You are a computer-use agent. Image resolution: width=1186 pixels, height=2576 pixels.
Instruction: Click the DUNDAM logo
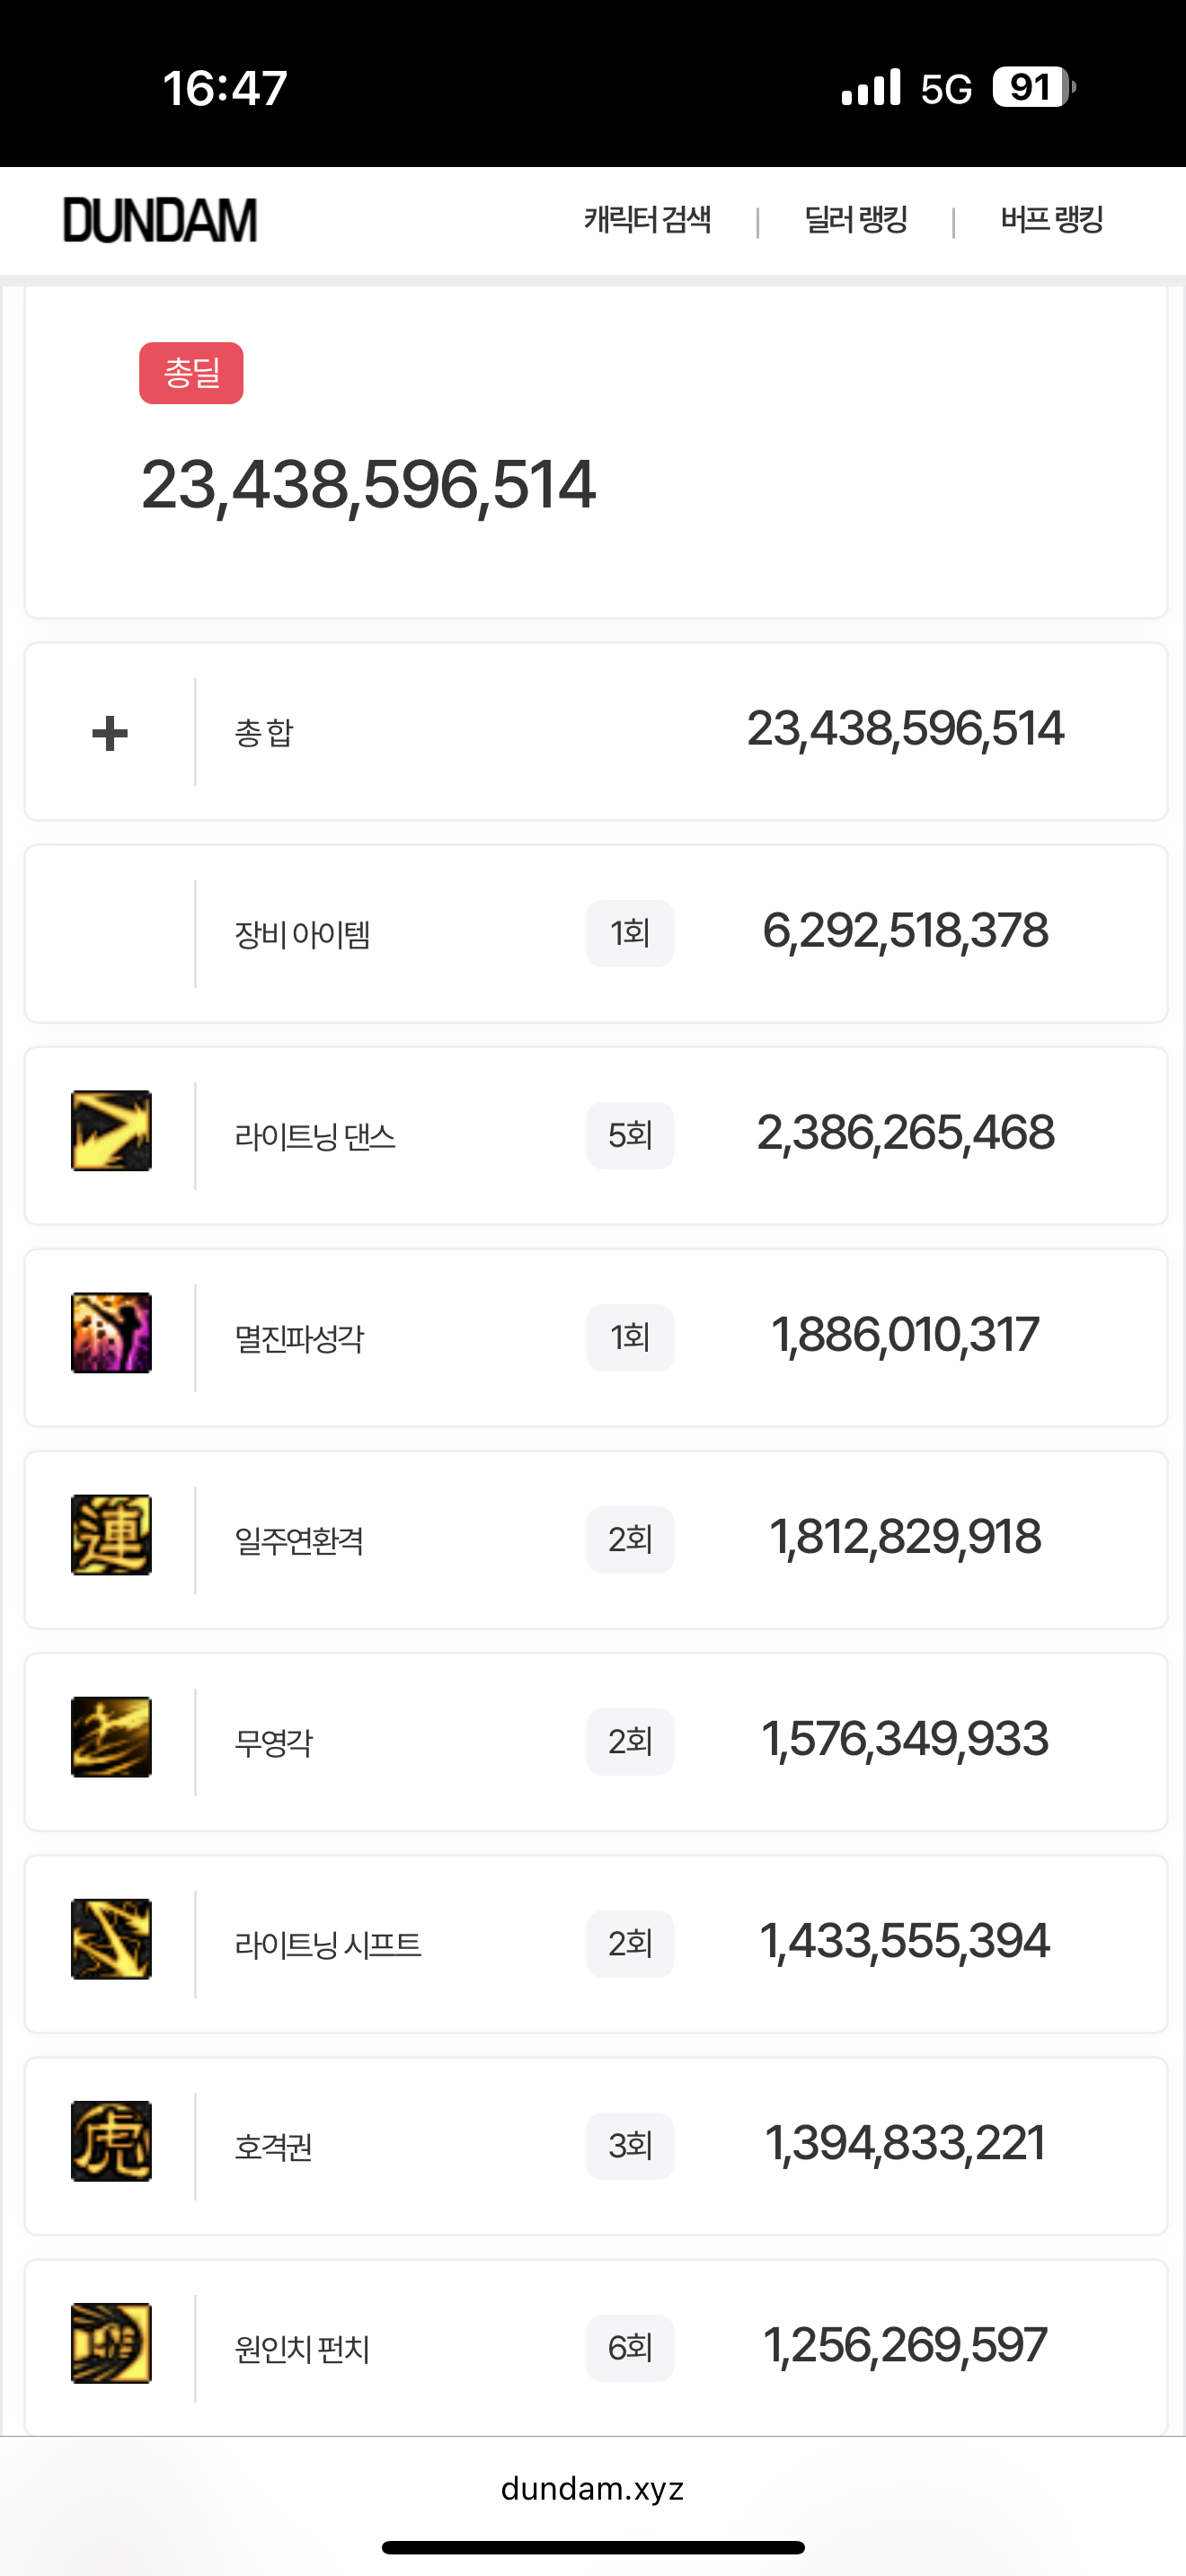pos(160,220)
